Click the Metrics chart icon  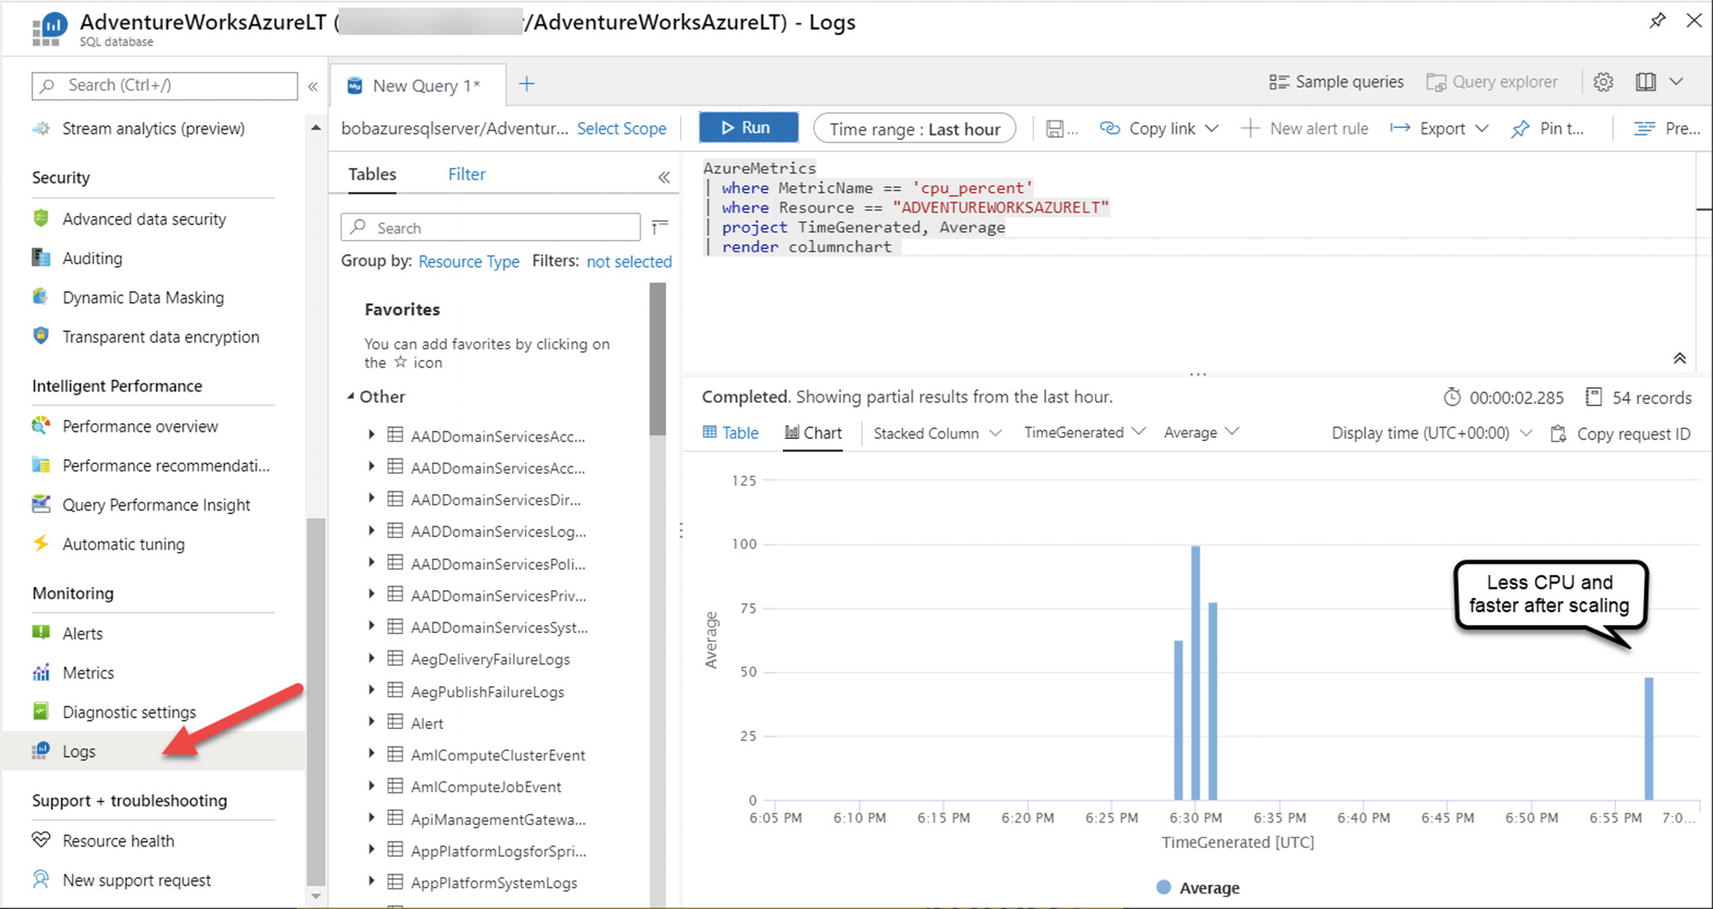click(41, 672)
